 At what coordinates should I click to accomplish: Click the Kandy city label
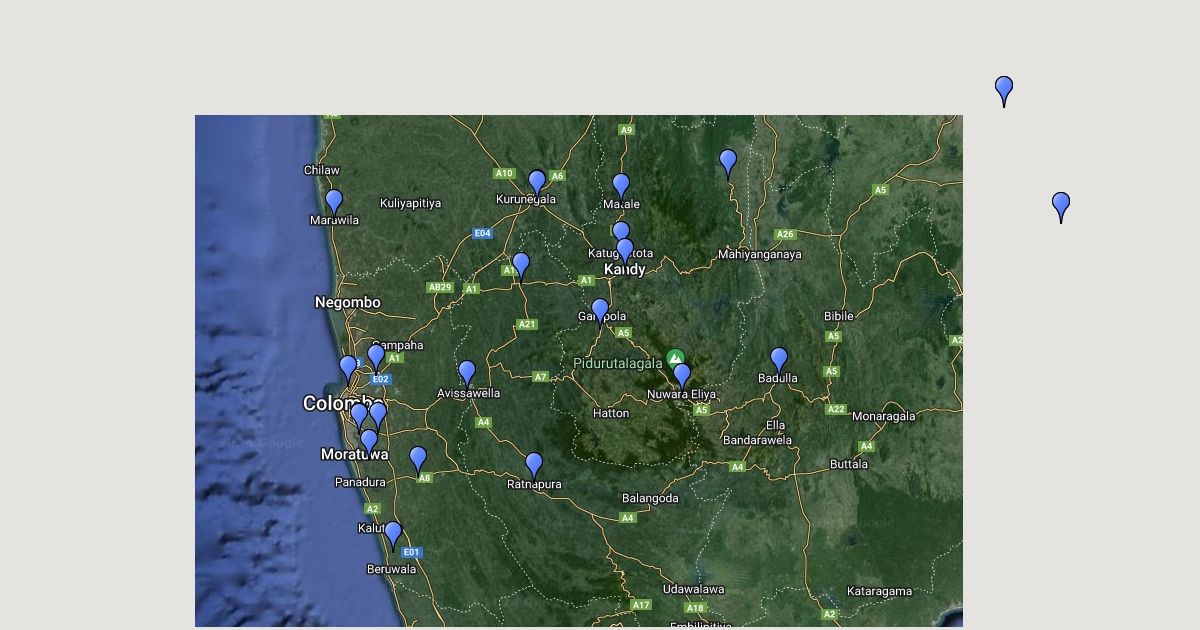click(x=625, y=270)
